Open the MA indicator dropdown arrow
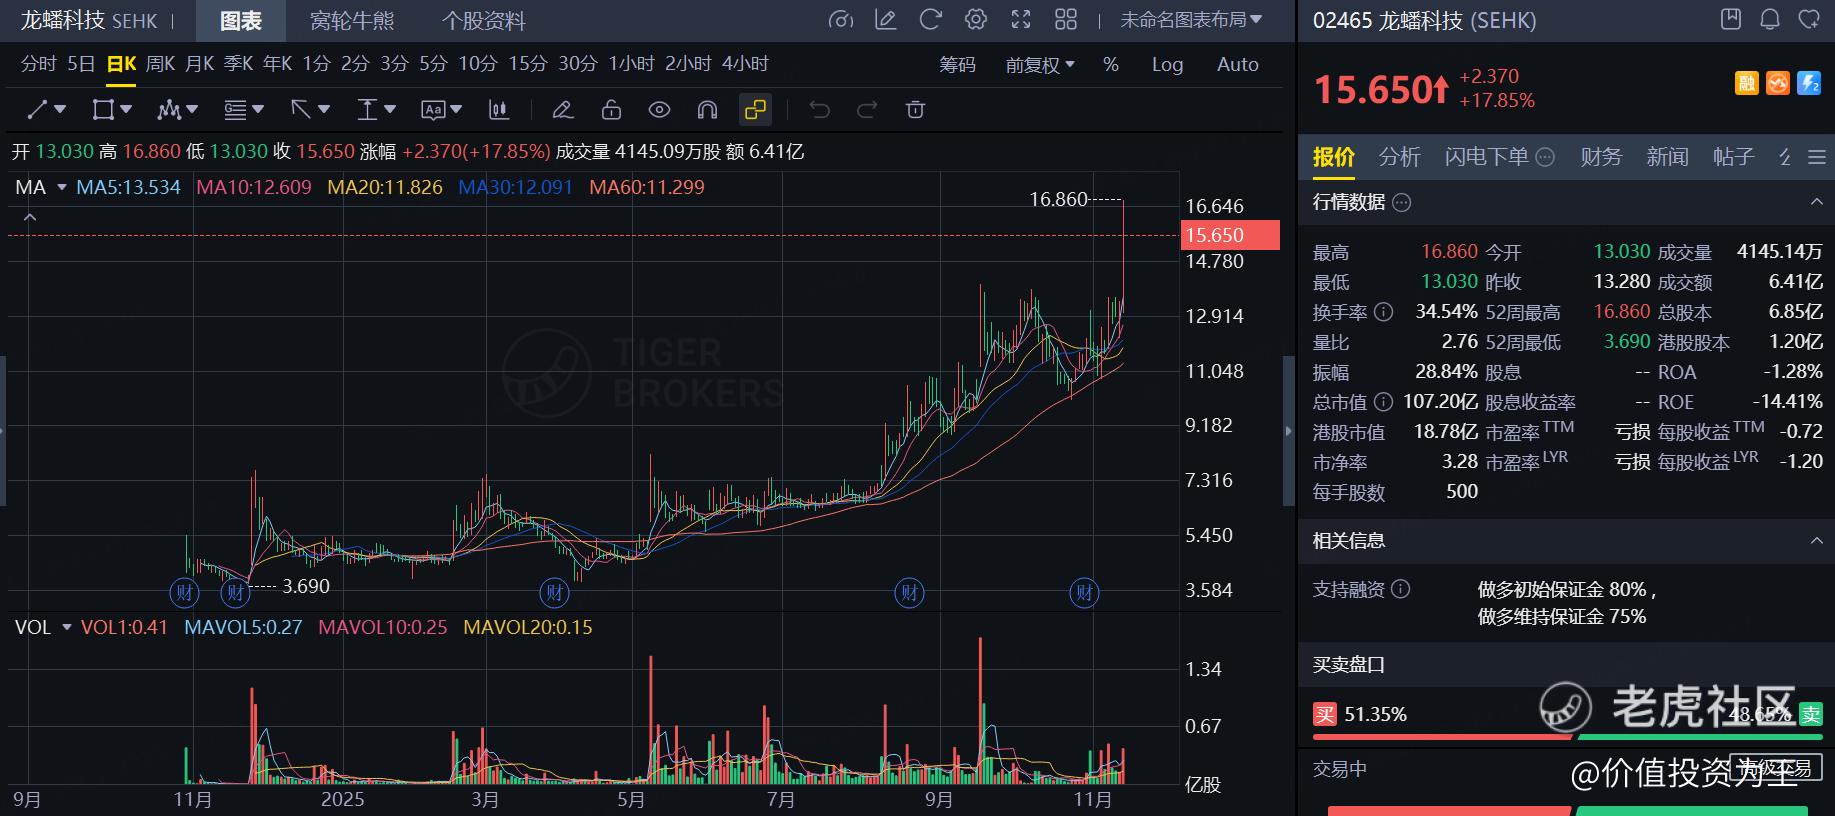This screenshot has width=1835, height=816. click(62, 187)
